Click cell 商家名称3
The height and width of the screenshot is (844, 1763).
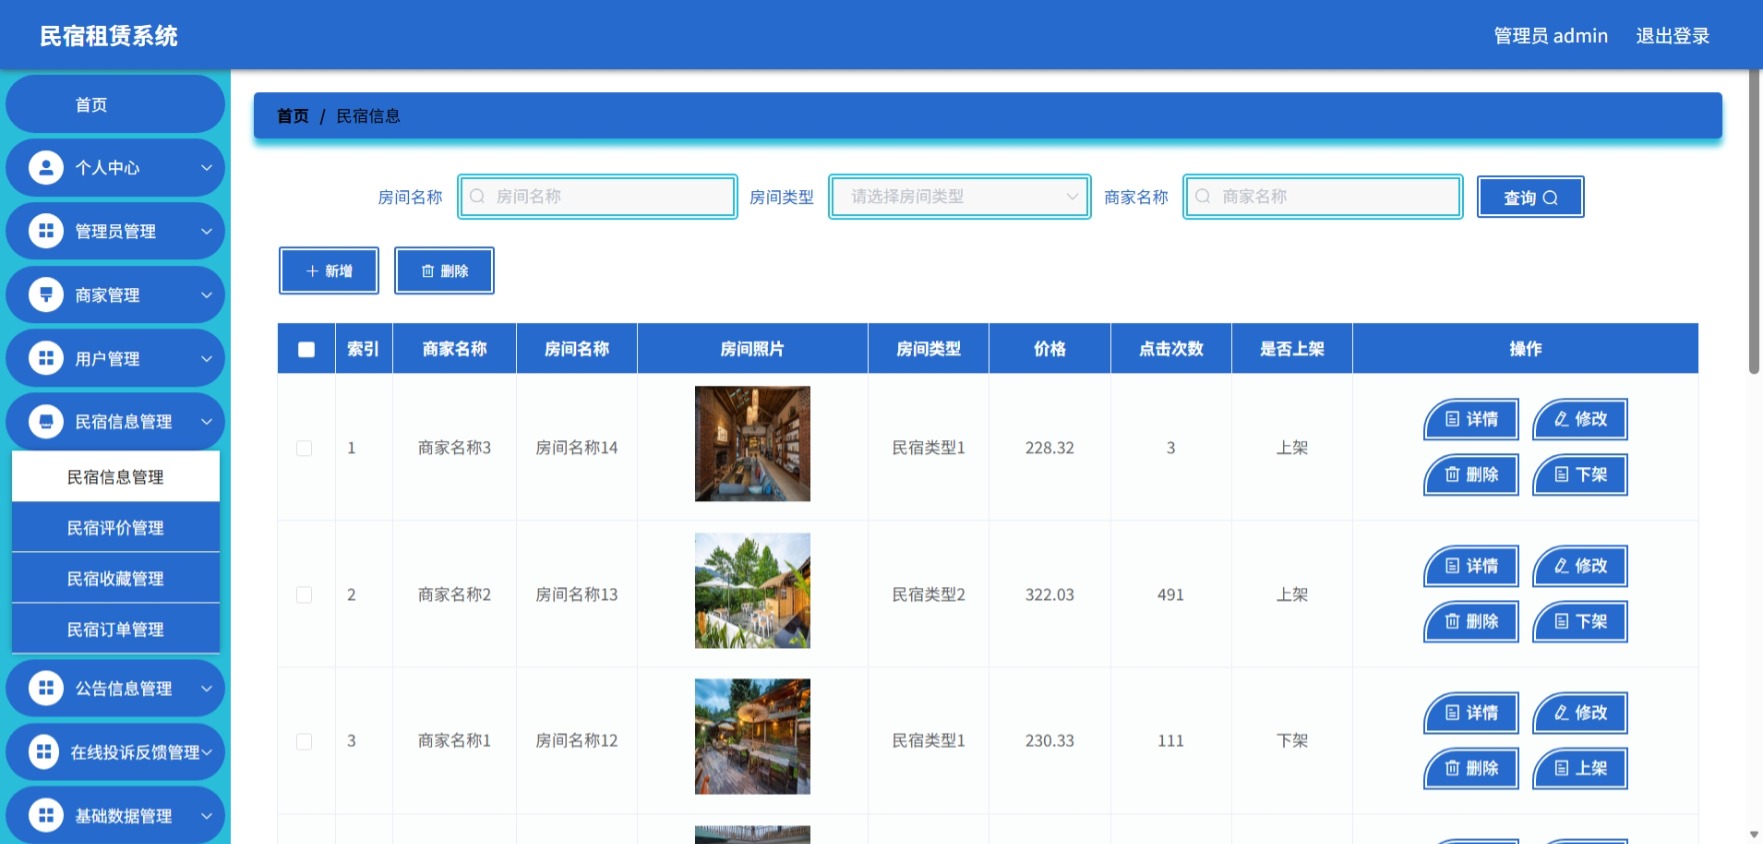point(454,448)
